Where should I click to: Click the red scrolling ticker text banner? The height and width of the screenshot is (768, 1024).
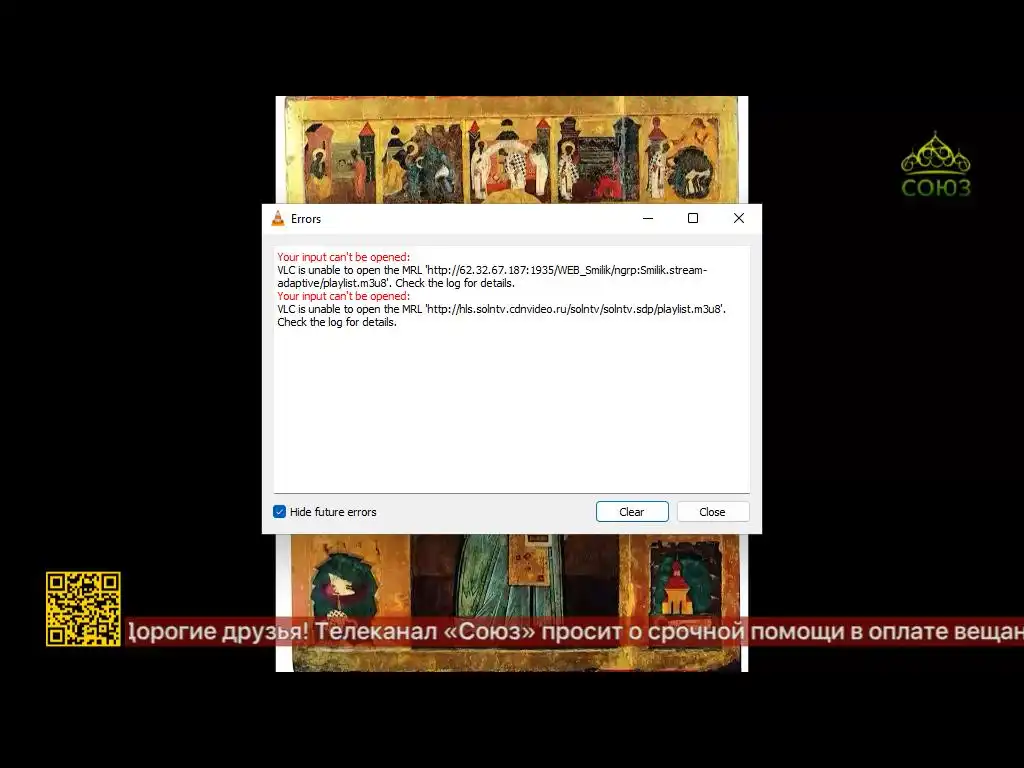click(575, 632)
